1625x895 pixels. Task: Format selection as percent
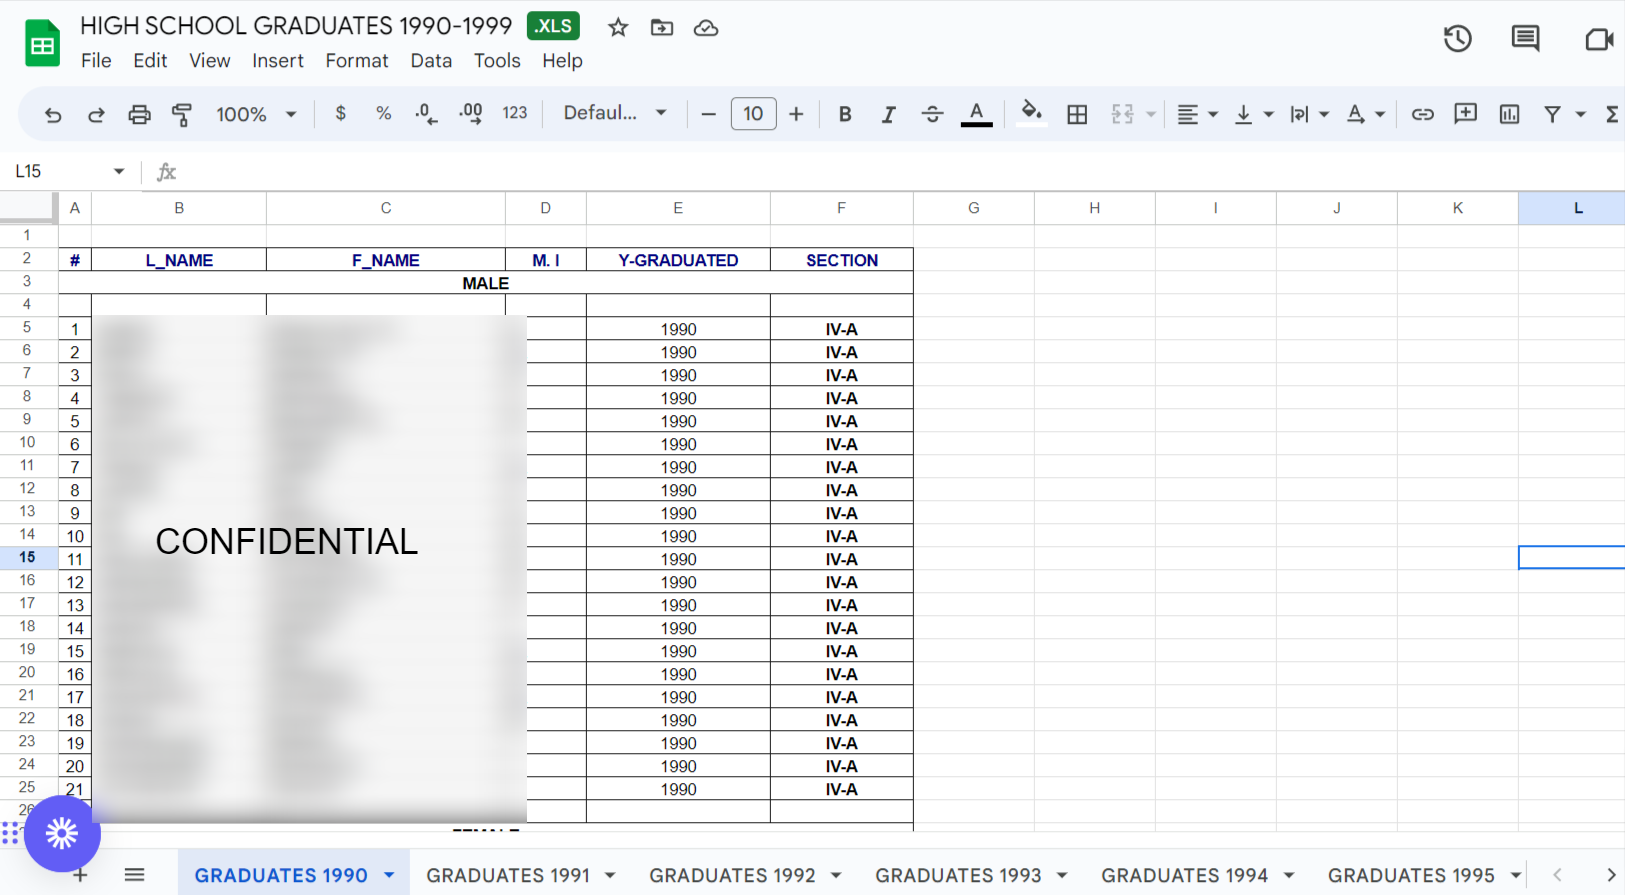[x=384, y=114]
